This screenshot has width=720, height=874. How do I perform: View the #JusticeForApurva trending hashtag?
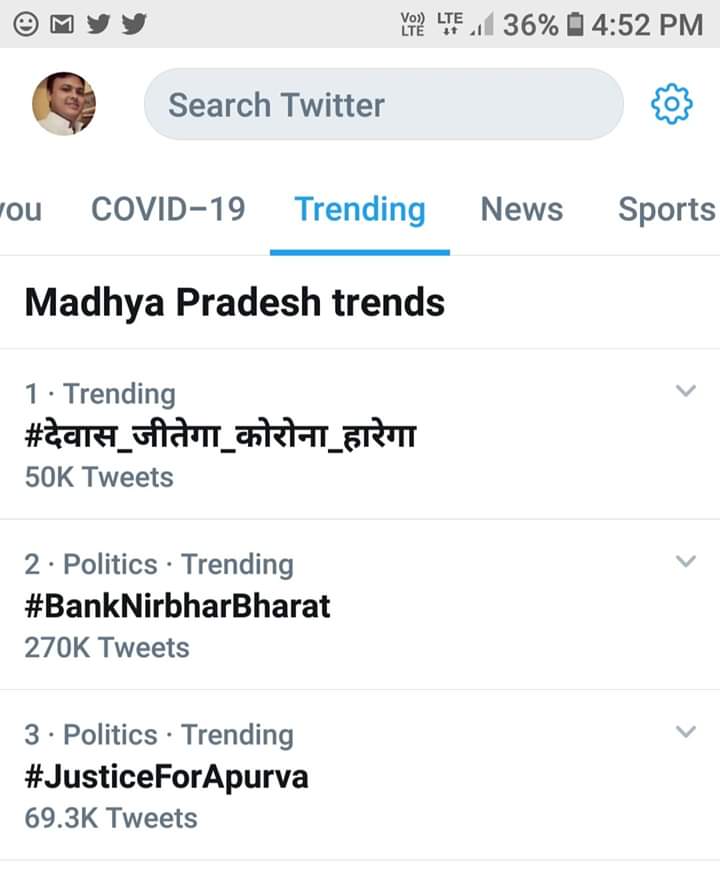[x=166, y=776]
